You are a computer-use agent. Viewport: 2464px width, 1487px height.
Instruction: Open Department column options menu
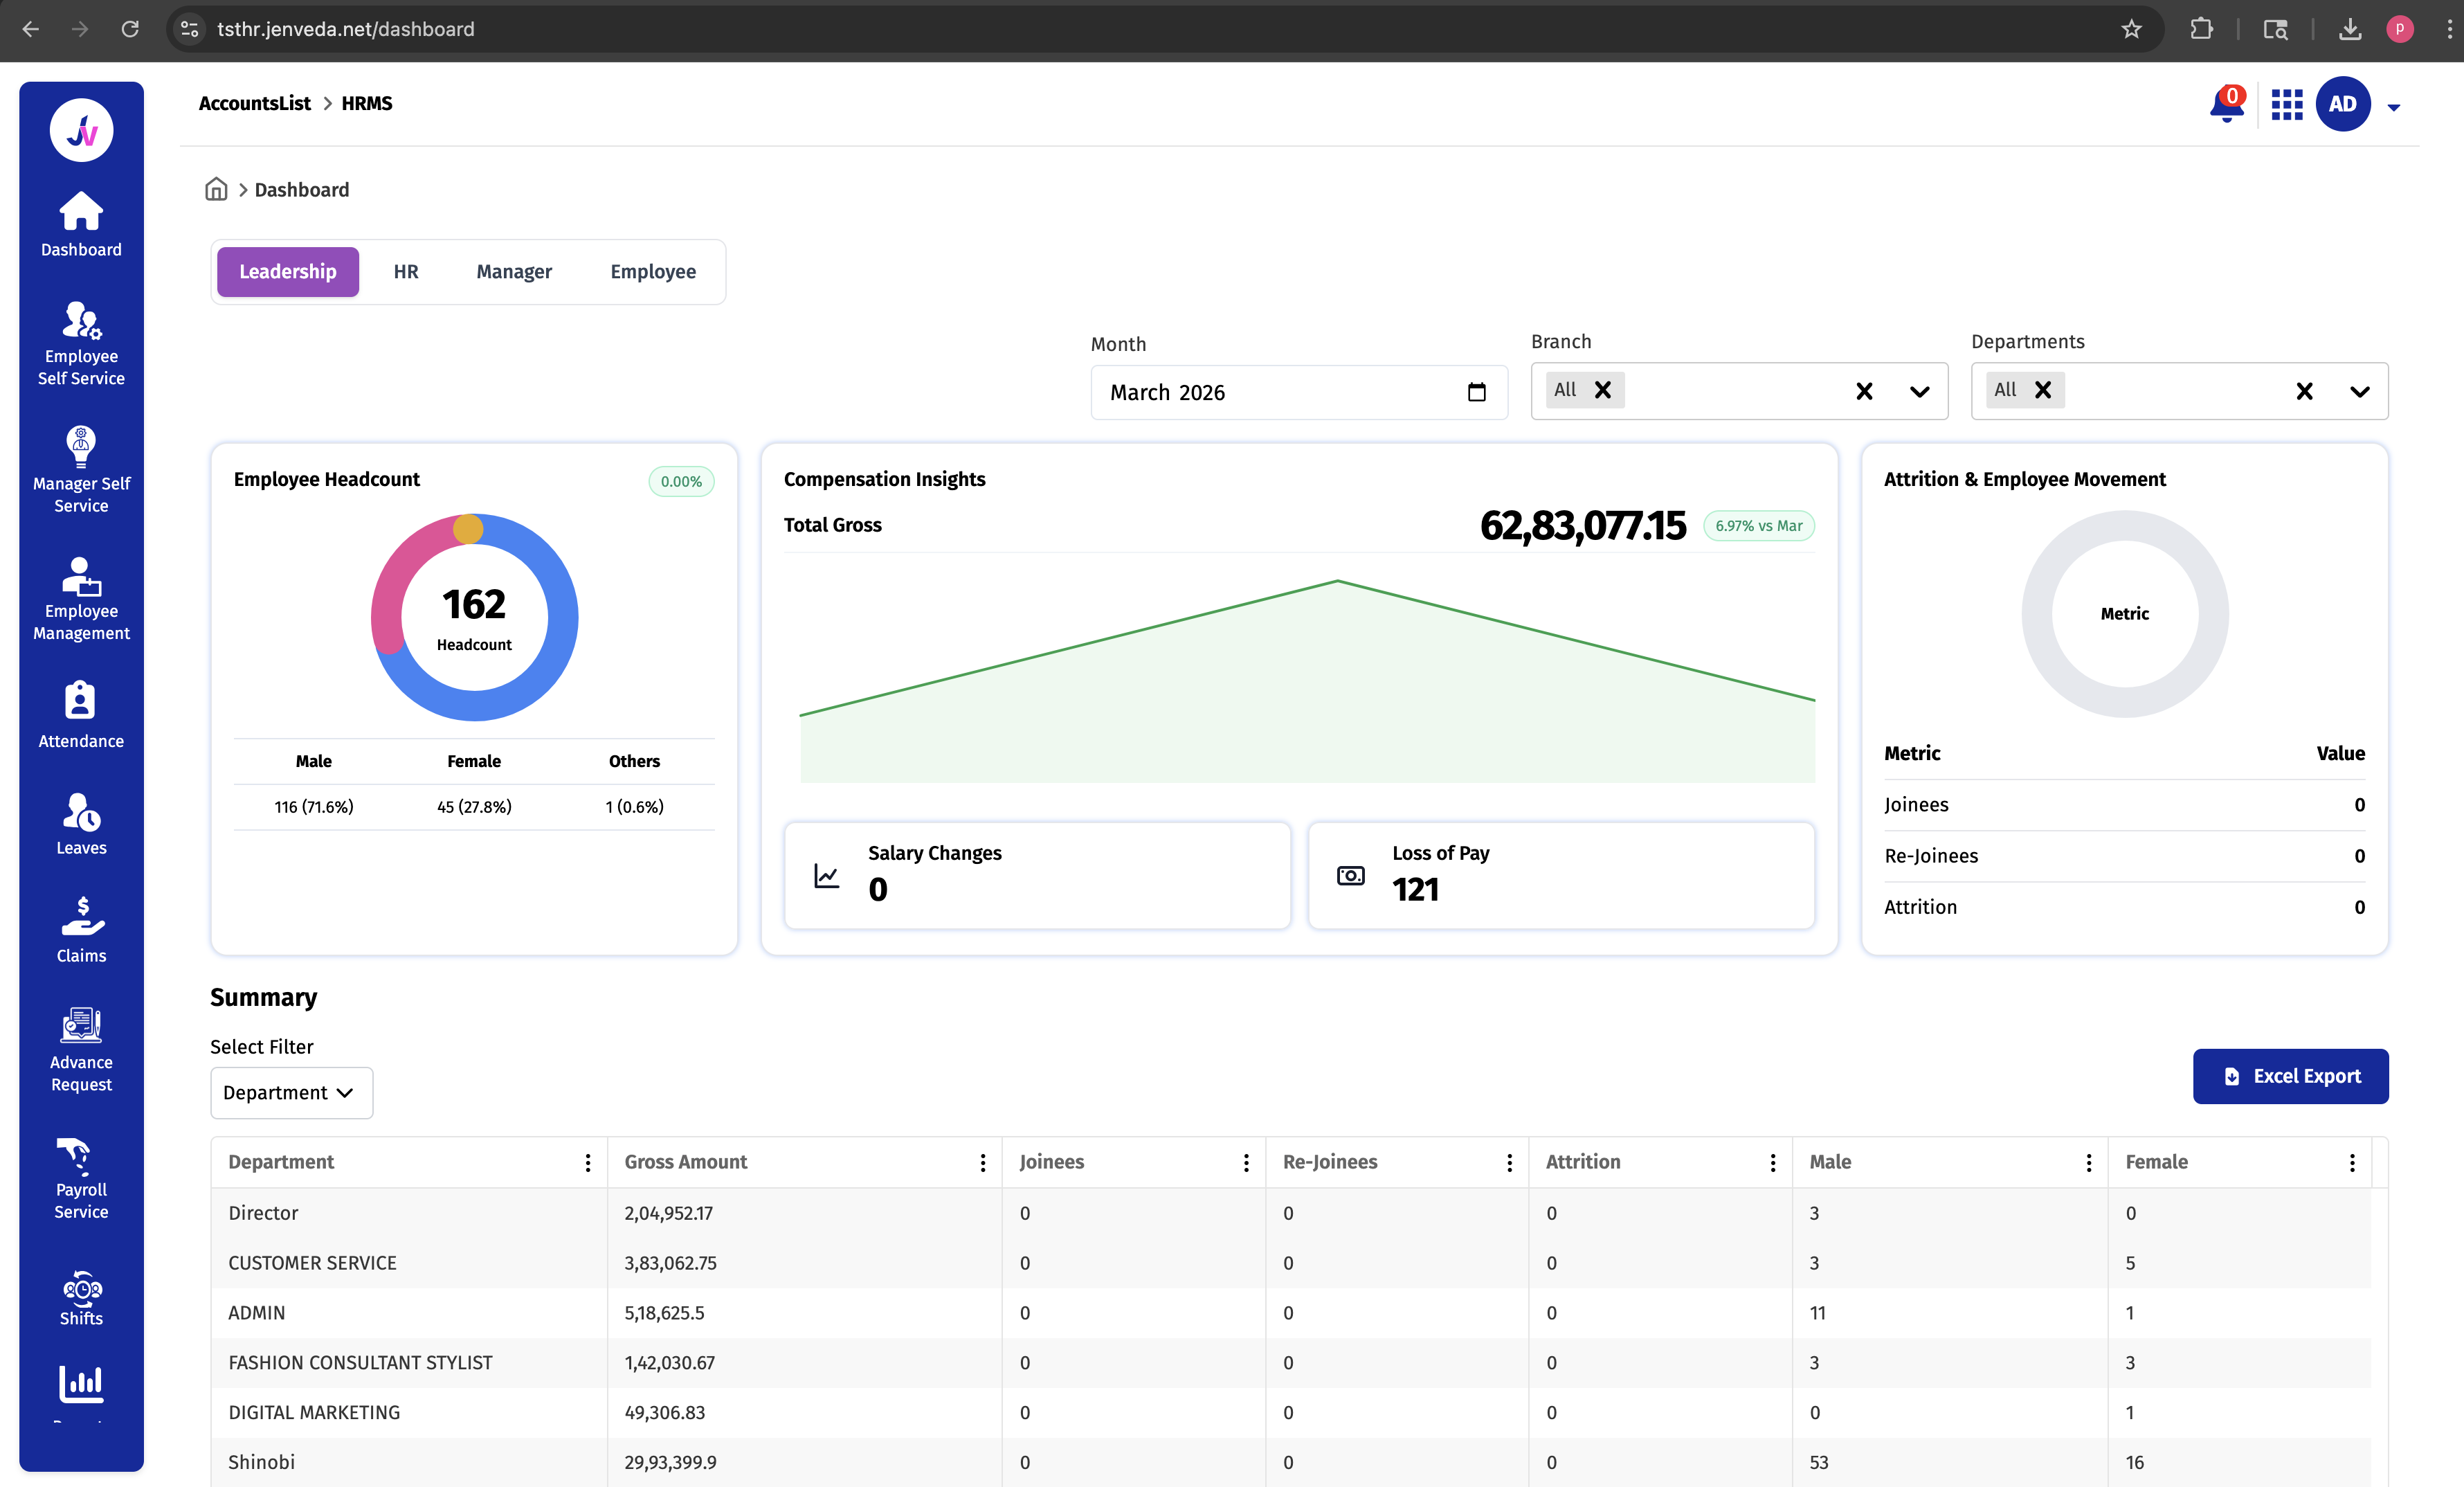coord(587,1162)
